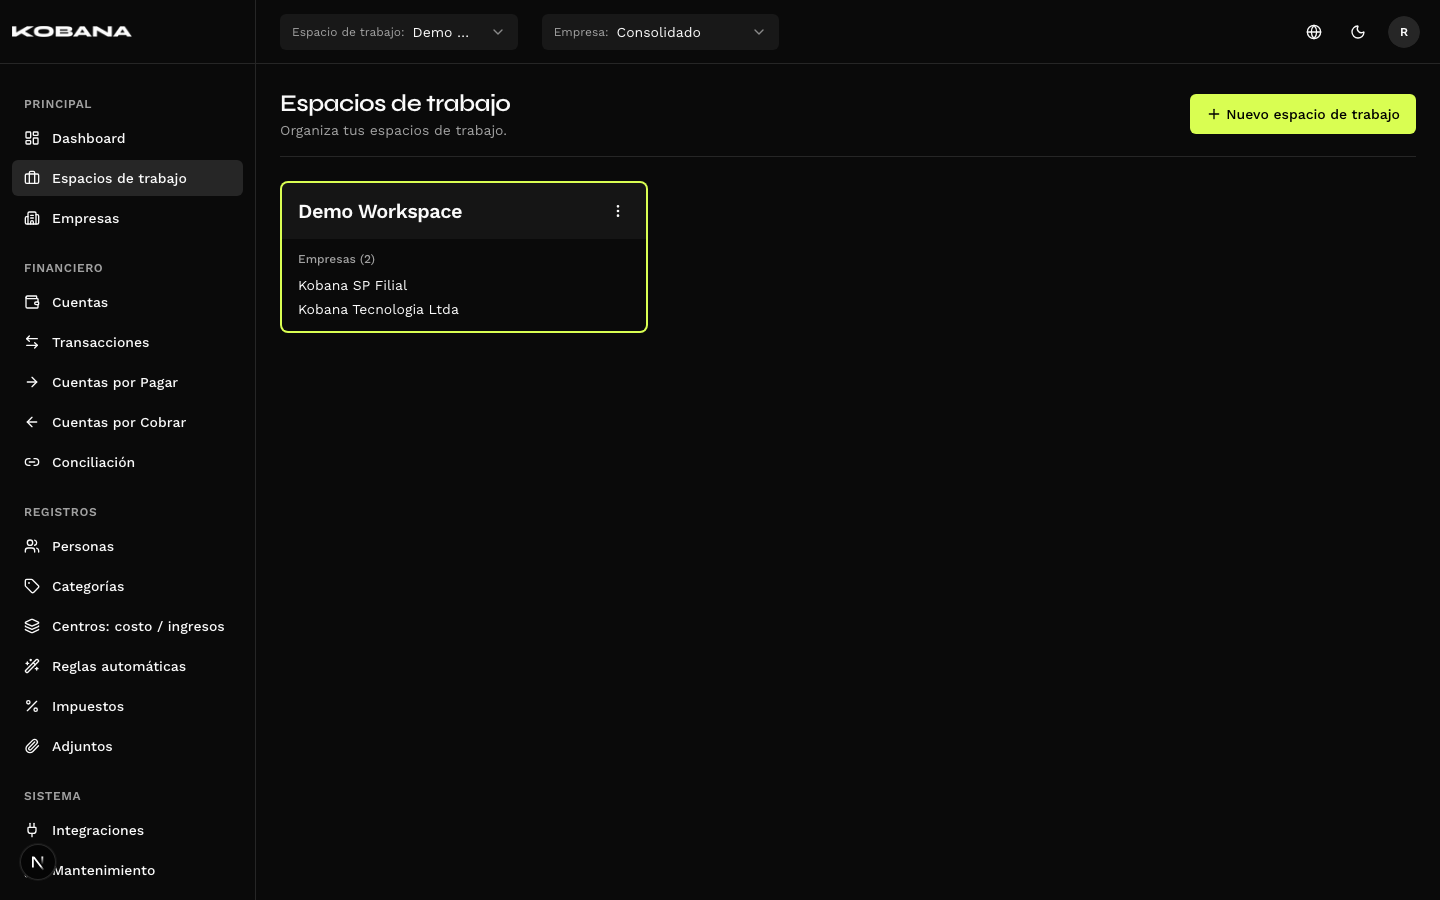The image size is (1440, 900).
Task: Click the Demo Workspace card title
Action: [x=380, y=211]
